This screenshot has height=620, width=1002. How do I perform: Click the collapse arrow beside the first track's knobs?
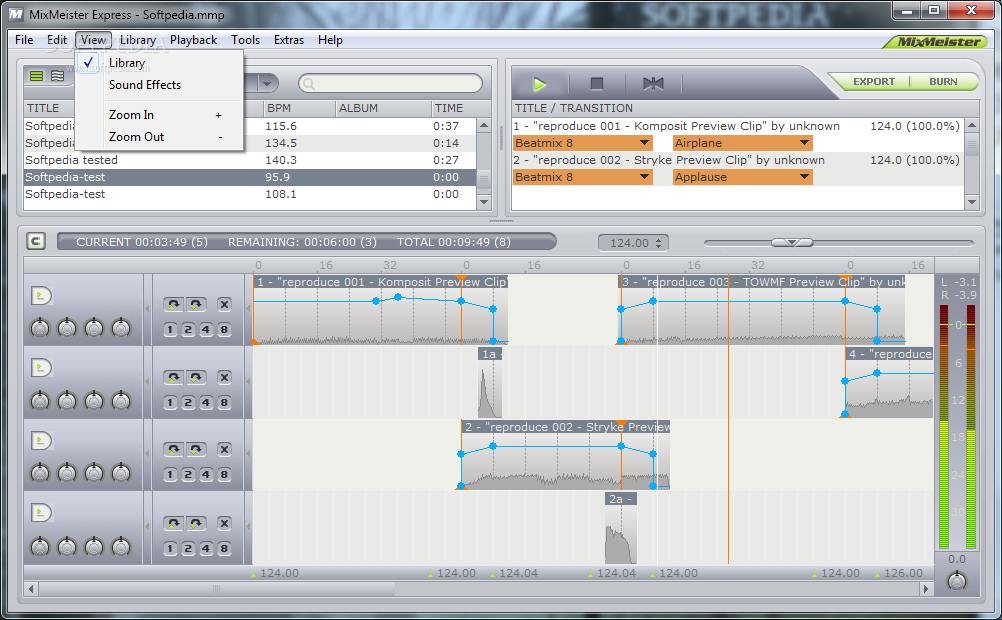148,309
